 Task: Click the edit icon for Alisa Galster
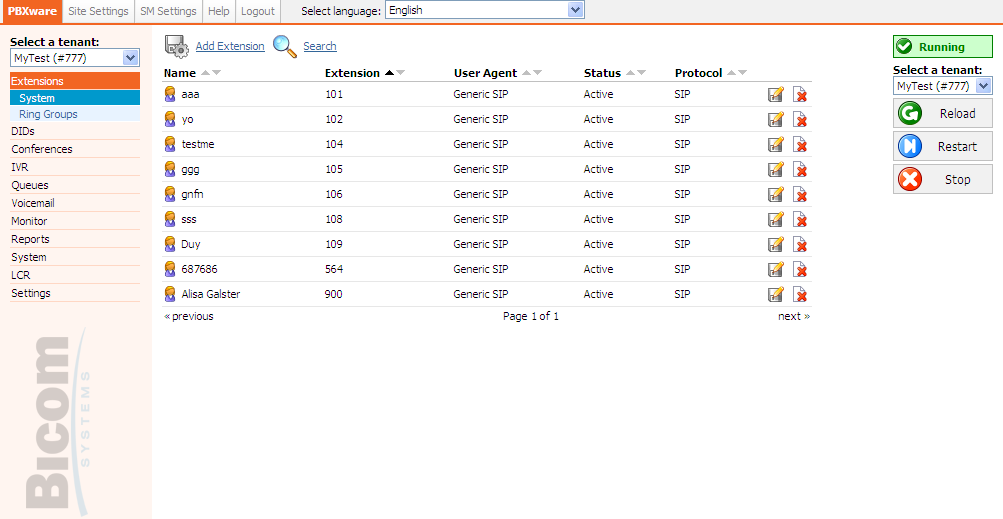click(775, 295)
